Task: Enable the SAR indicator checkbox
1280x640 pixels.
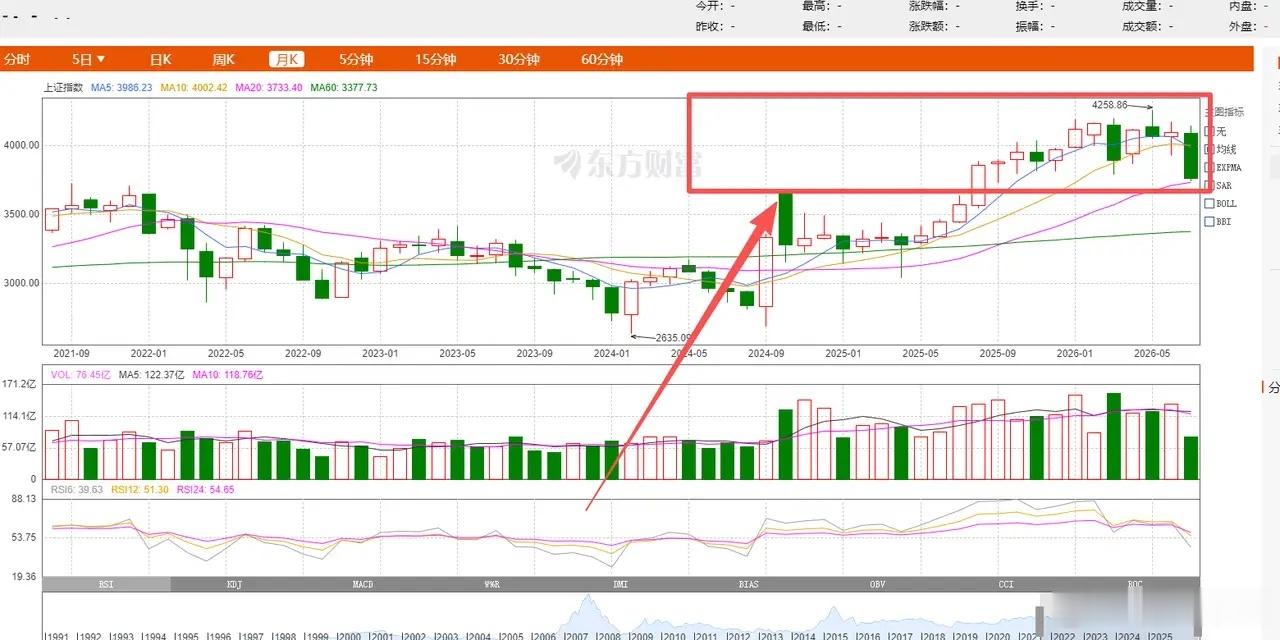Action: 1210,185
